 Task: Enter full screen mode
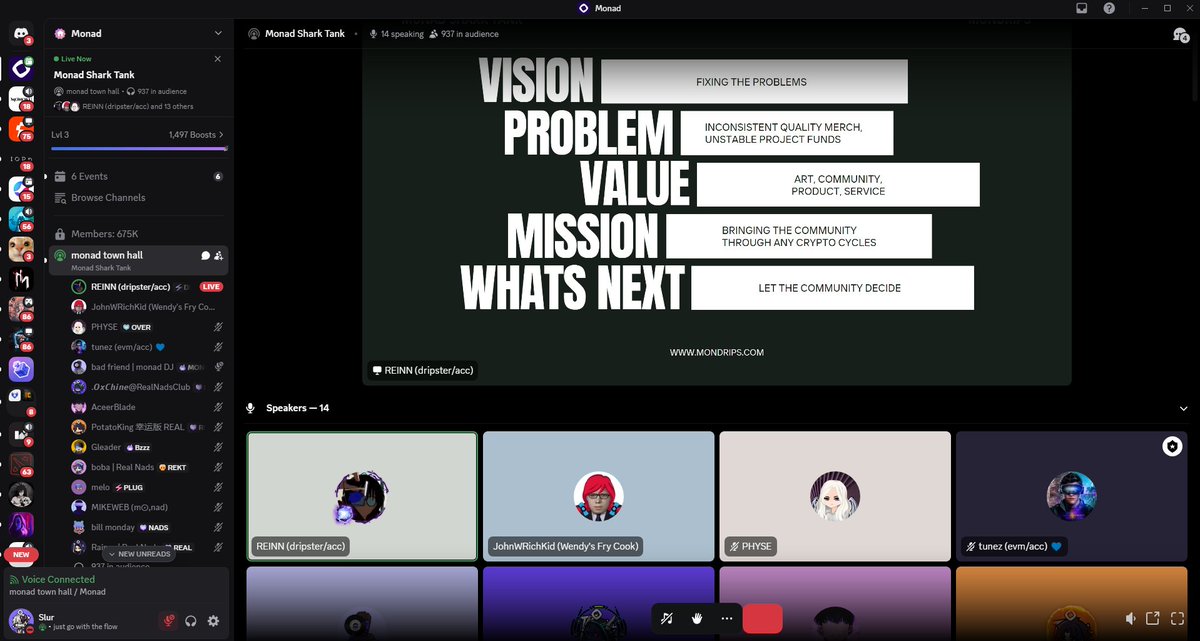tap(1176, 618)
